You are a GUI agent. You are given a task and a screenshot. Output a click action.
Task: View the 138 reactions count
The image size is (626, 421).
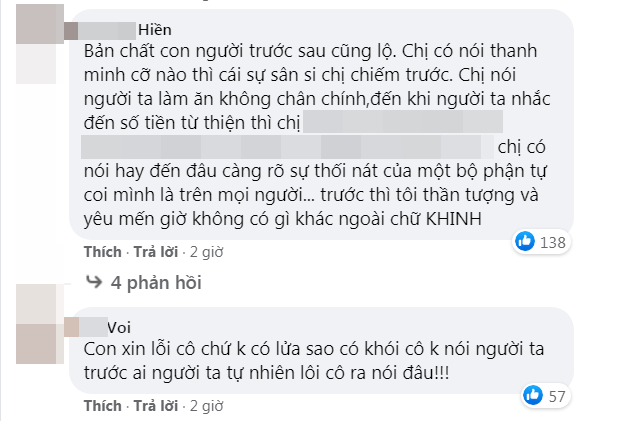coord(553,241)
